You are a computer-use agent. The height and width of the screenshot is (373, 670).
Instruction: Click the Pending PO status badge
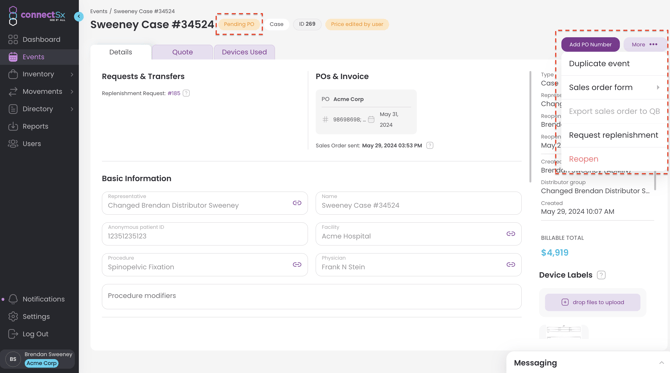click(x=239, y=24)
